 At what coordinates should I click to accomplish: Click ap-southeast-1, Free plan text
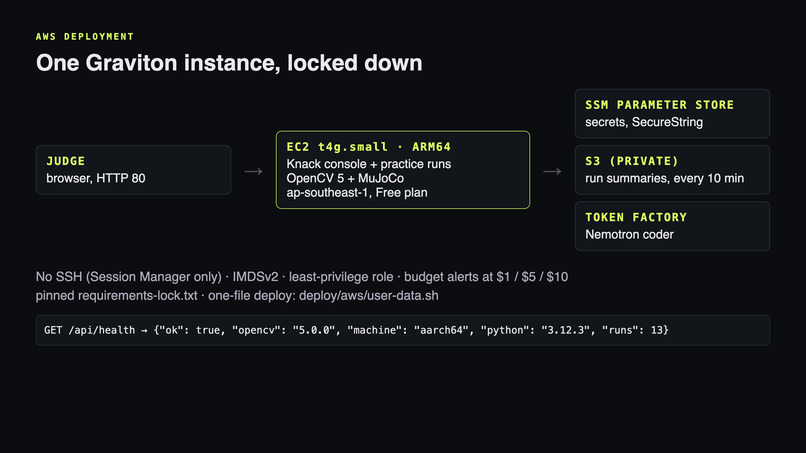pyautogui.click(x=357, y=193)
